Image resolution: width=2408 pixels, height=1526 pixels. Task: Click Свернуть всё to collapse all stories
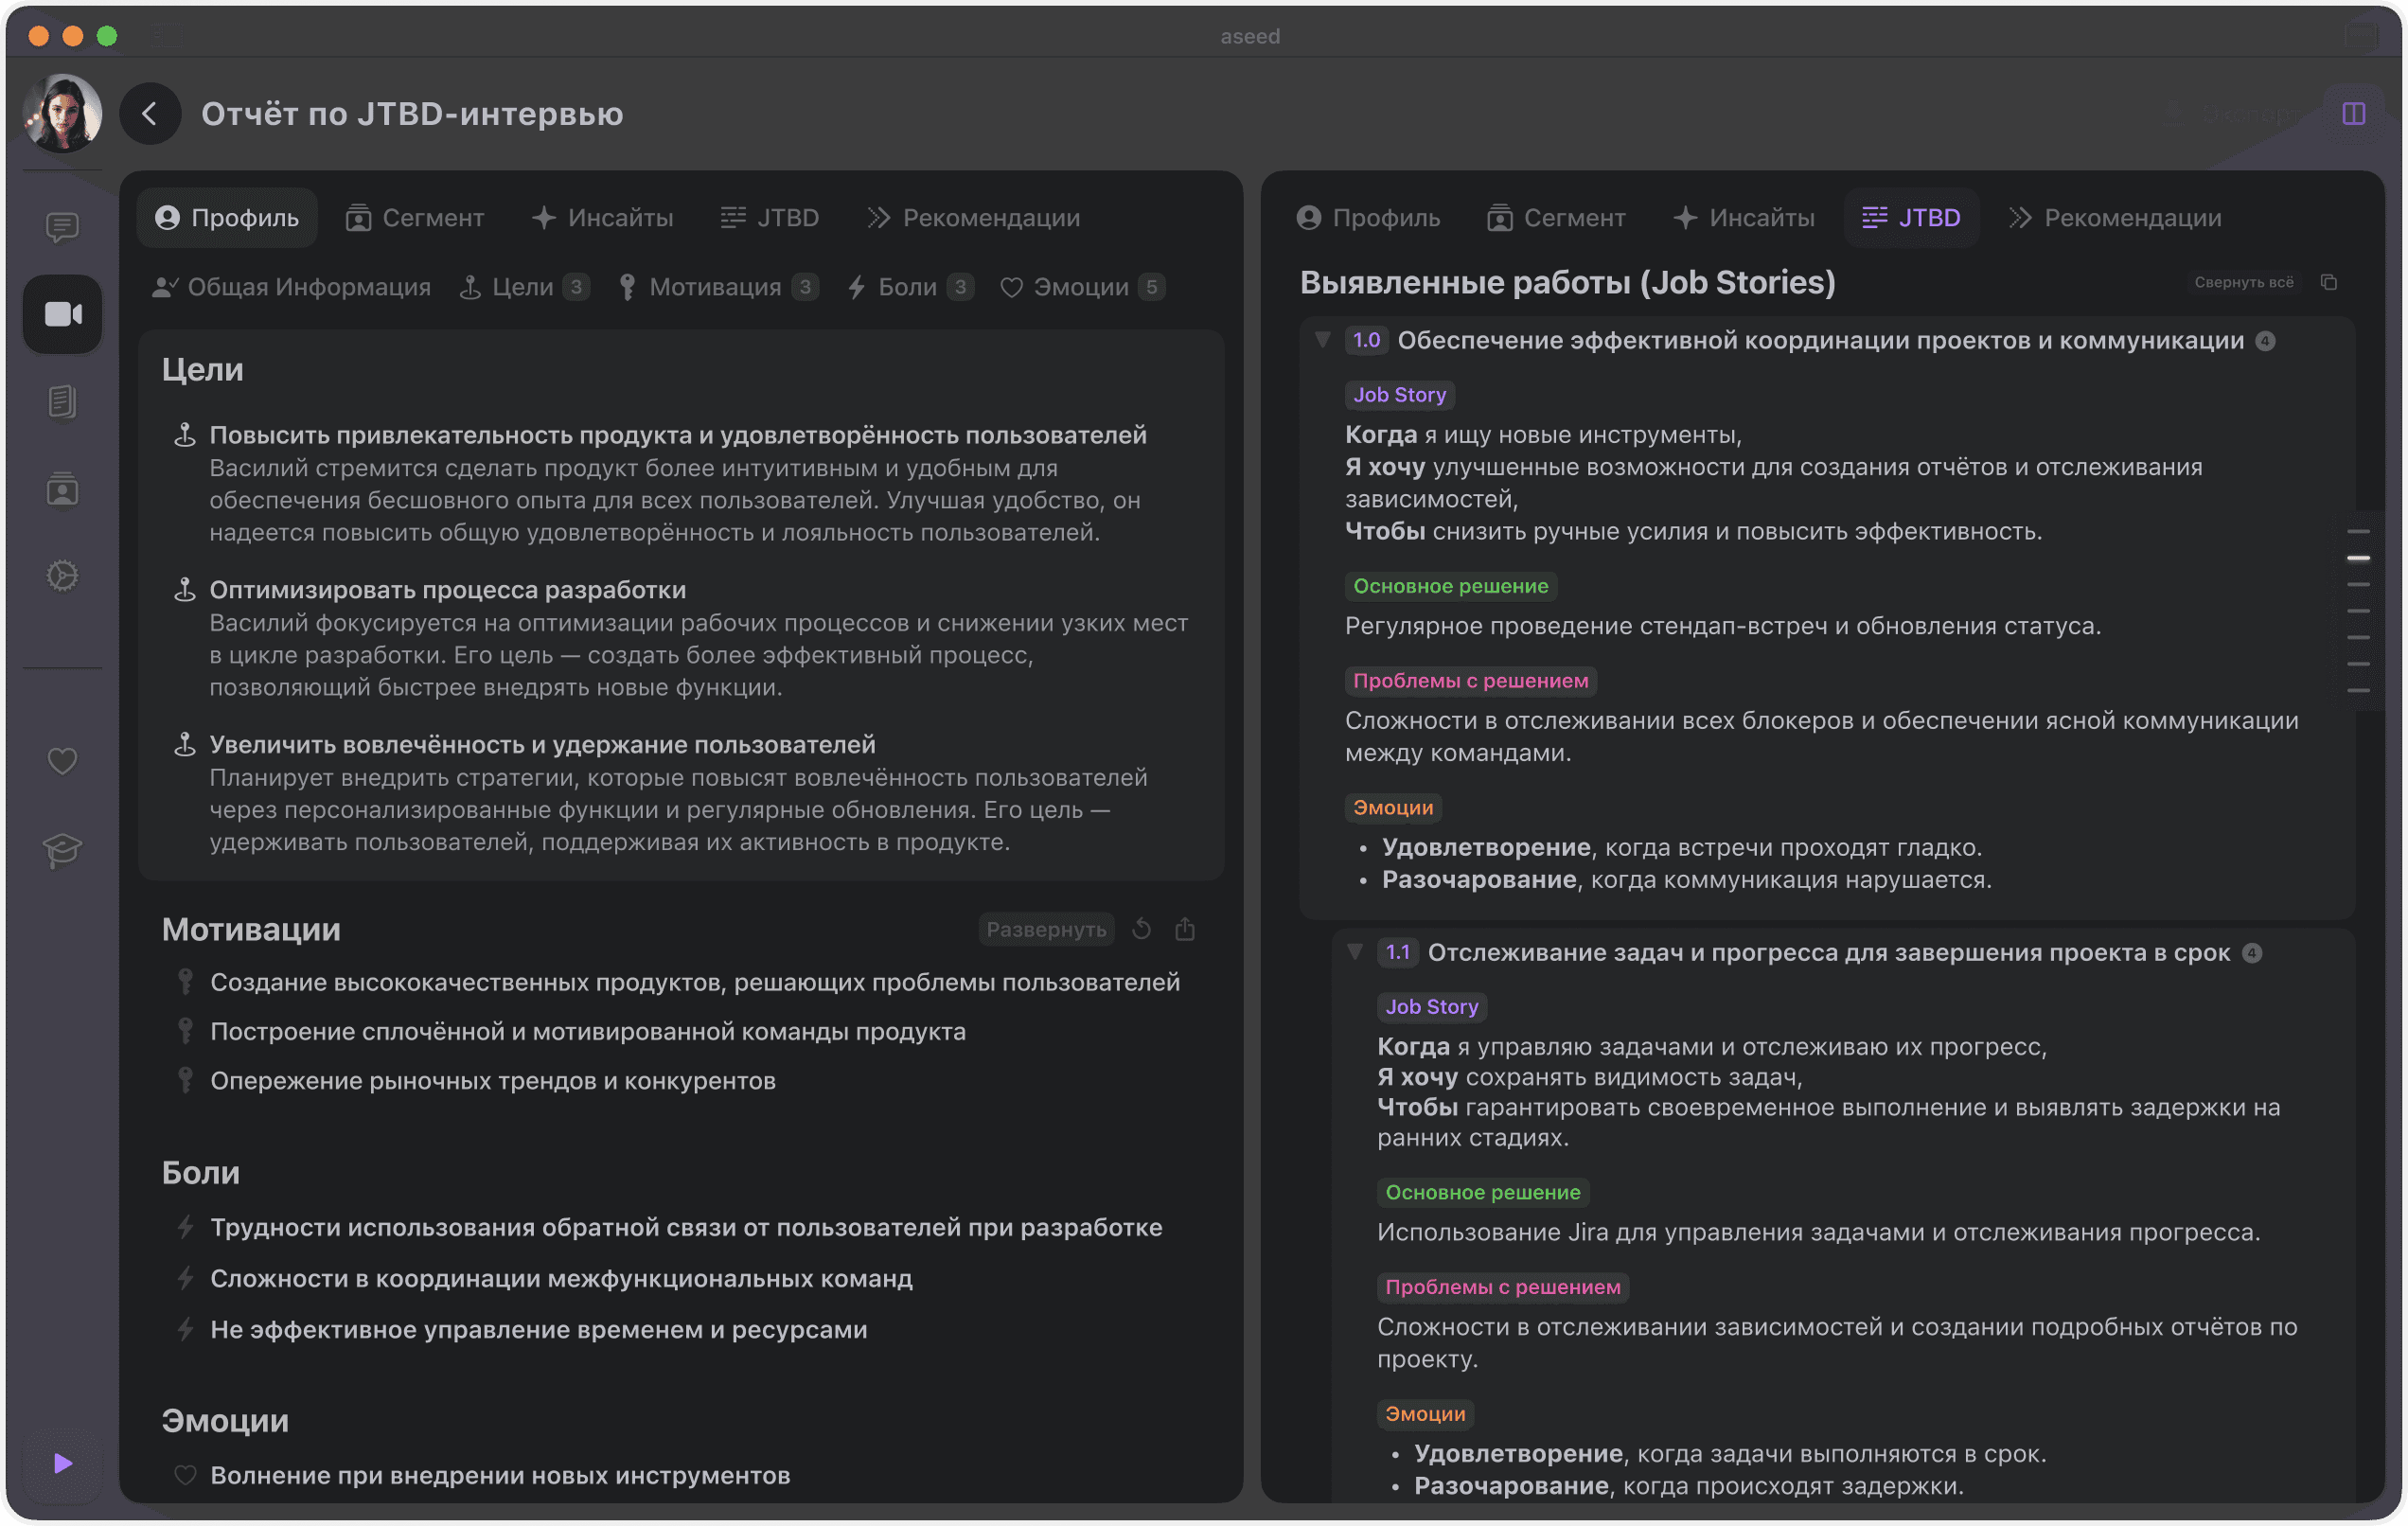(2243, 283)
